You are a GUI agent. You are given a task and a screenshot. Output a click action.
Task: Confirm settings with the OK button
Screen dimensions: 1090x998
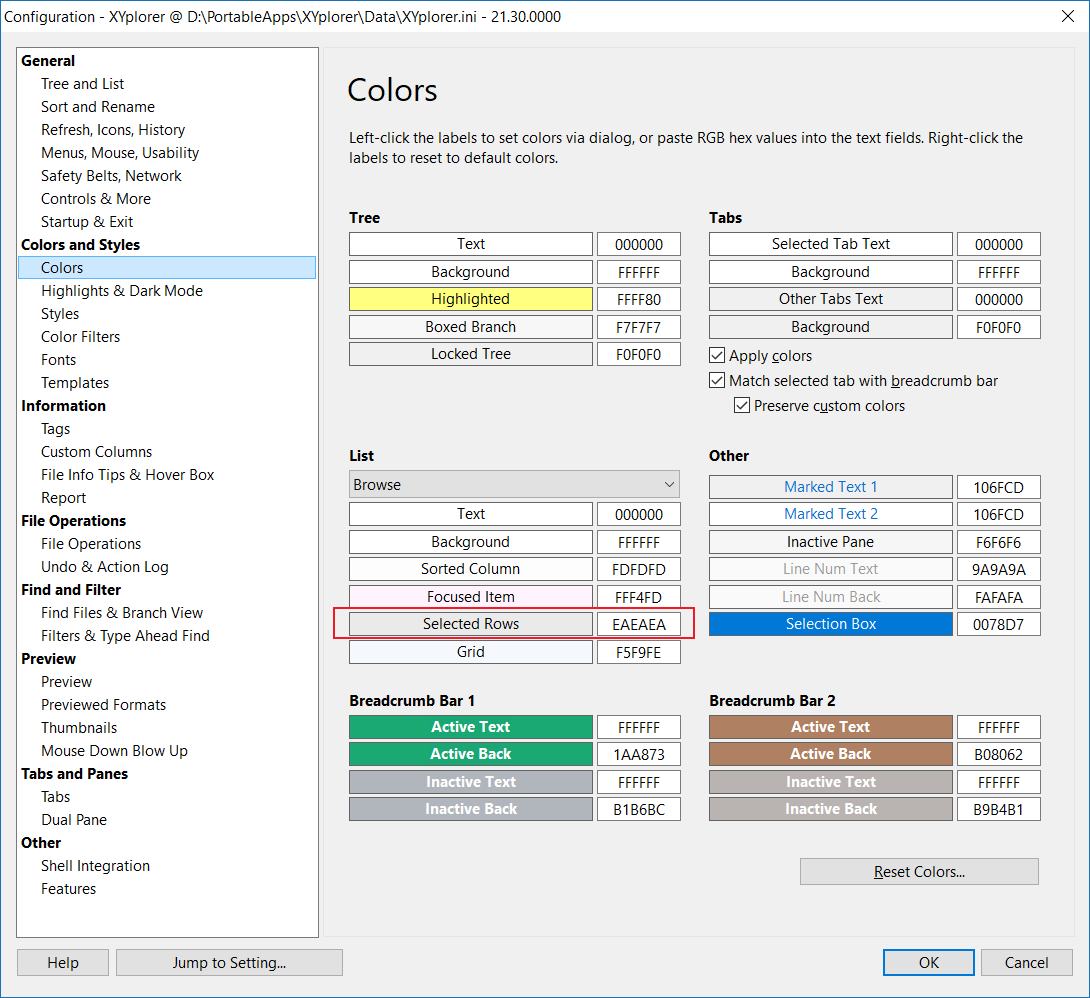(928, 963)
